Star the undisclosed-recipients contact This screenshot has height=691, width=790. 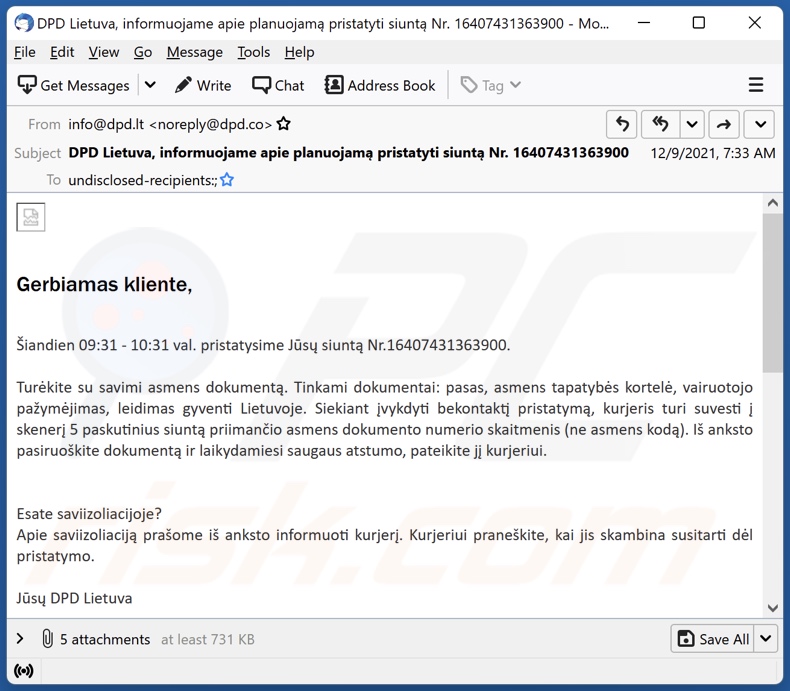pyautogui.click(x=227, y=179)
